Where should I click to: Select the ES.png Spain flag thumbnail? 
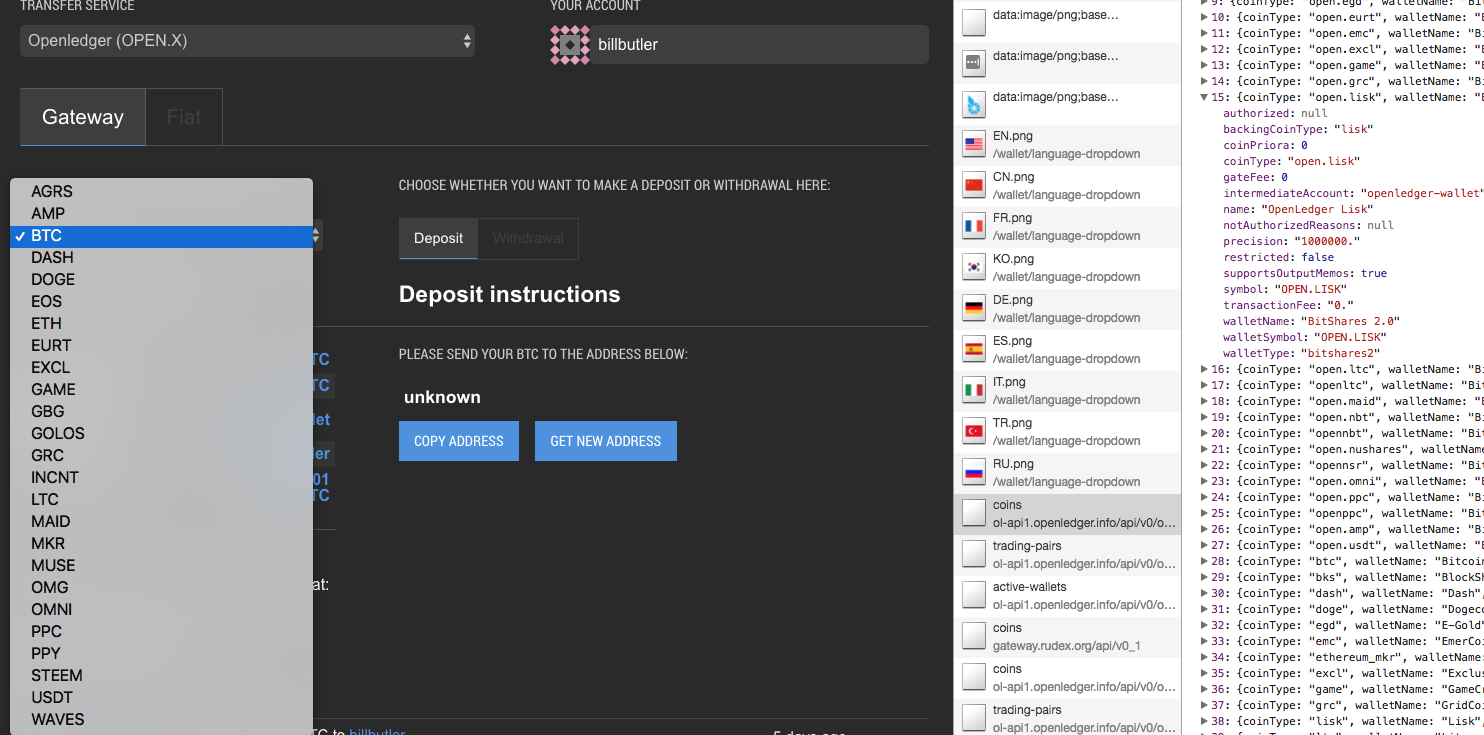coord(974,350)
